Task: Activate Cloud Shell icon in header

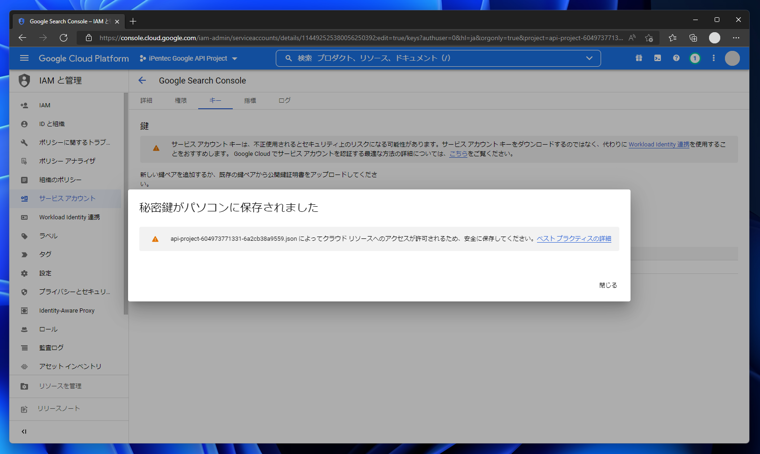Action: click(x=657, y=58)
